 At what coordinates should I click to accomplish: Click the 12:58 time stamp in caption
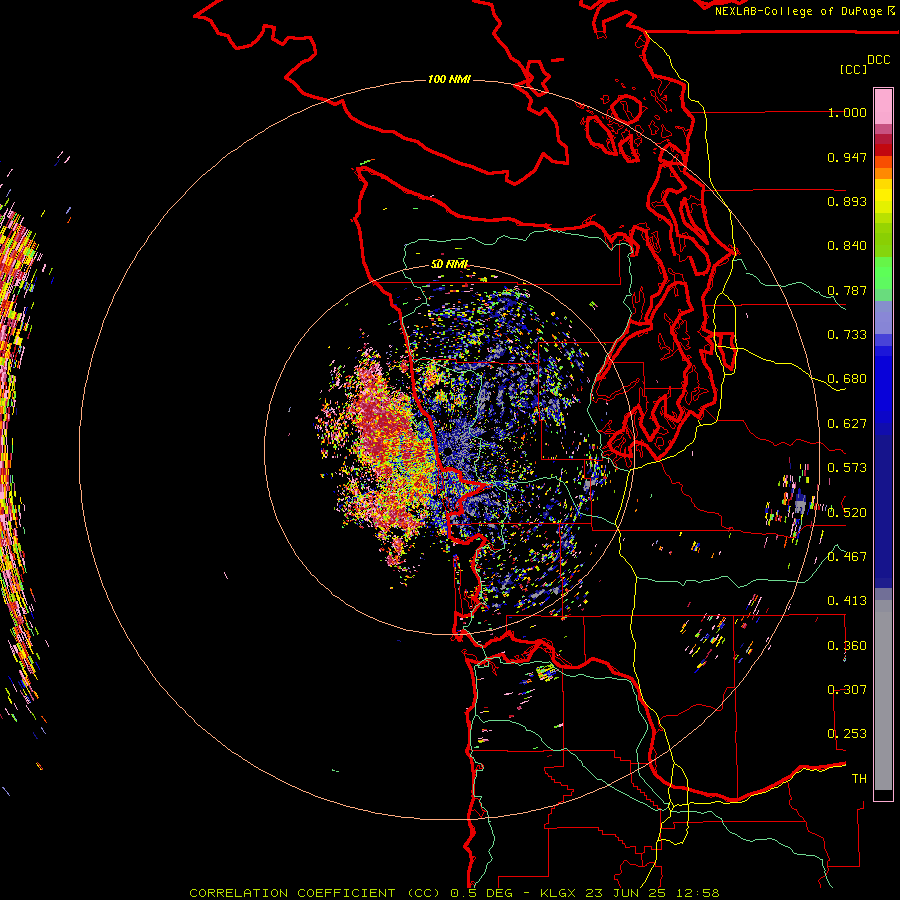click(x=697, y=893)
